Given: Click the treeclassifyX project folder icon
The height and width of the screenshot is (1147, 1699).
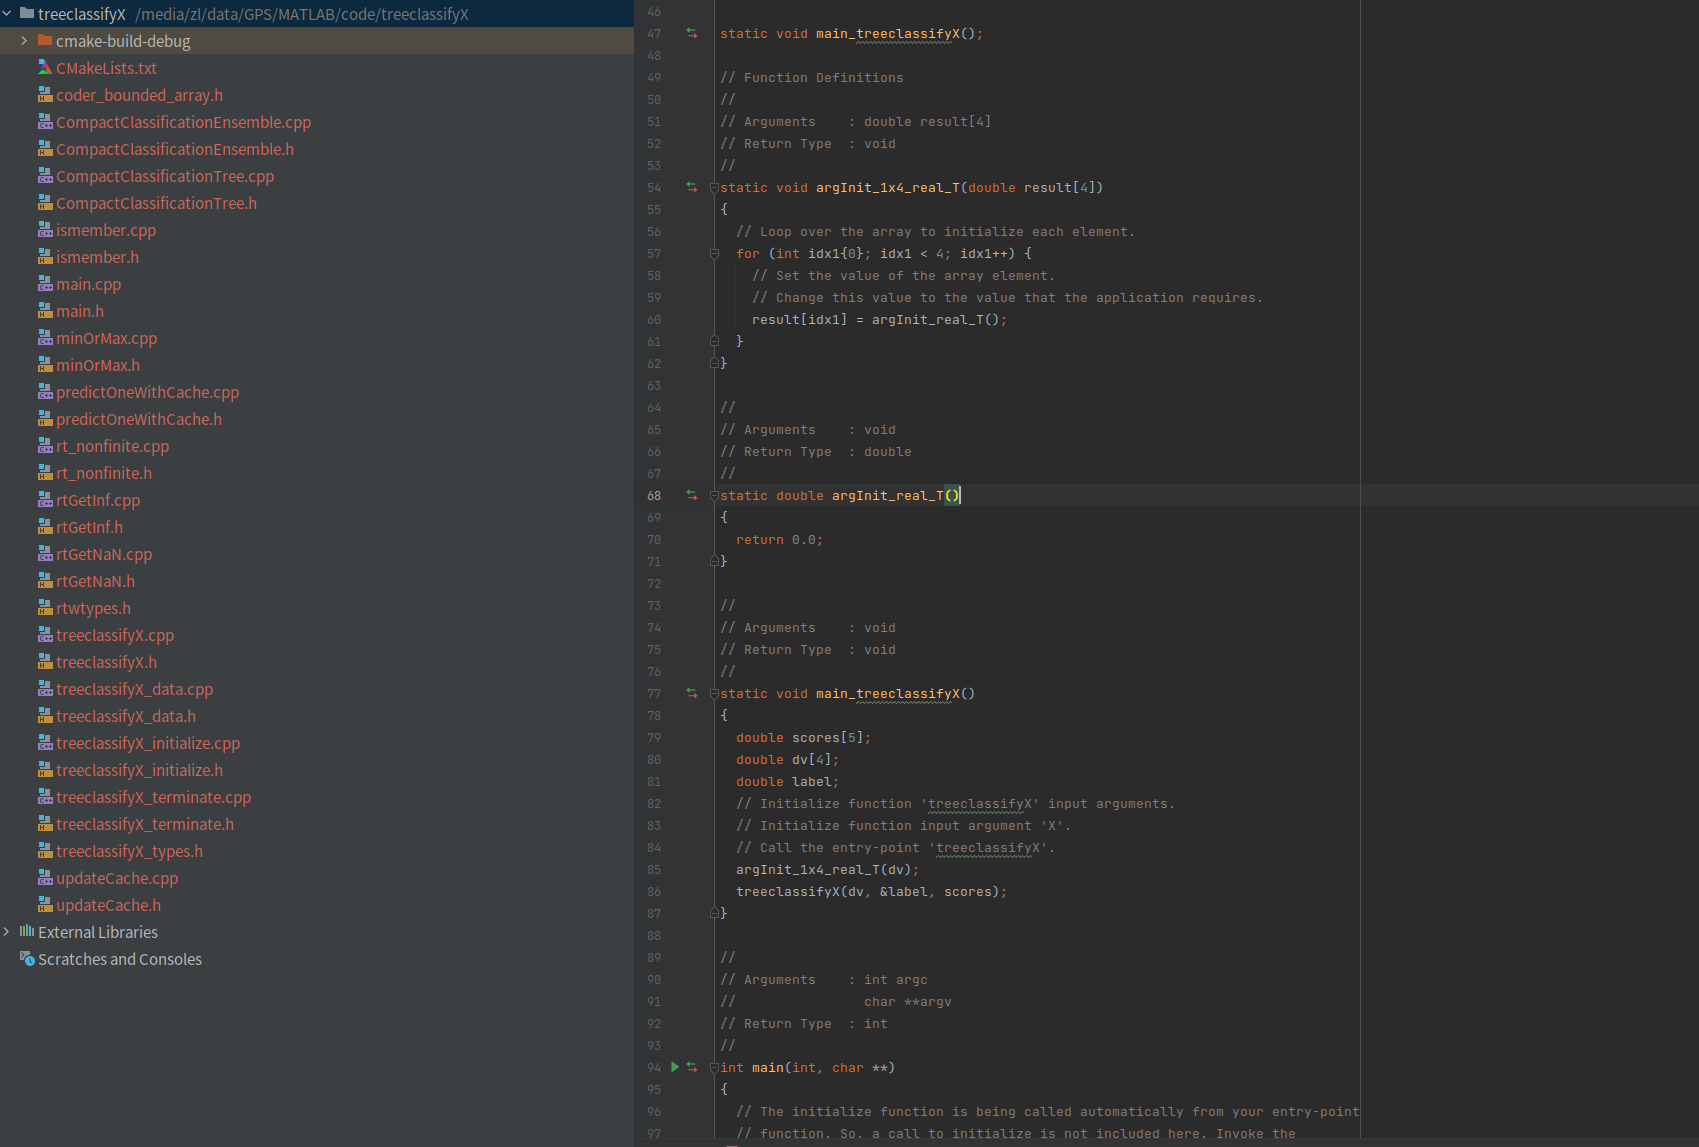Looking at the screenshot, I should [27, 14].
